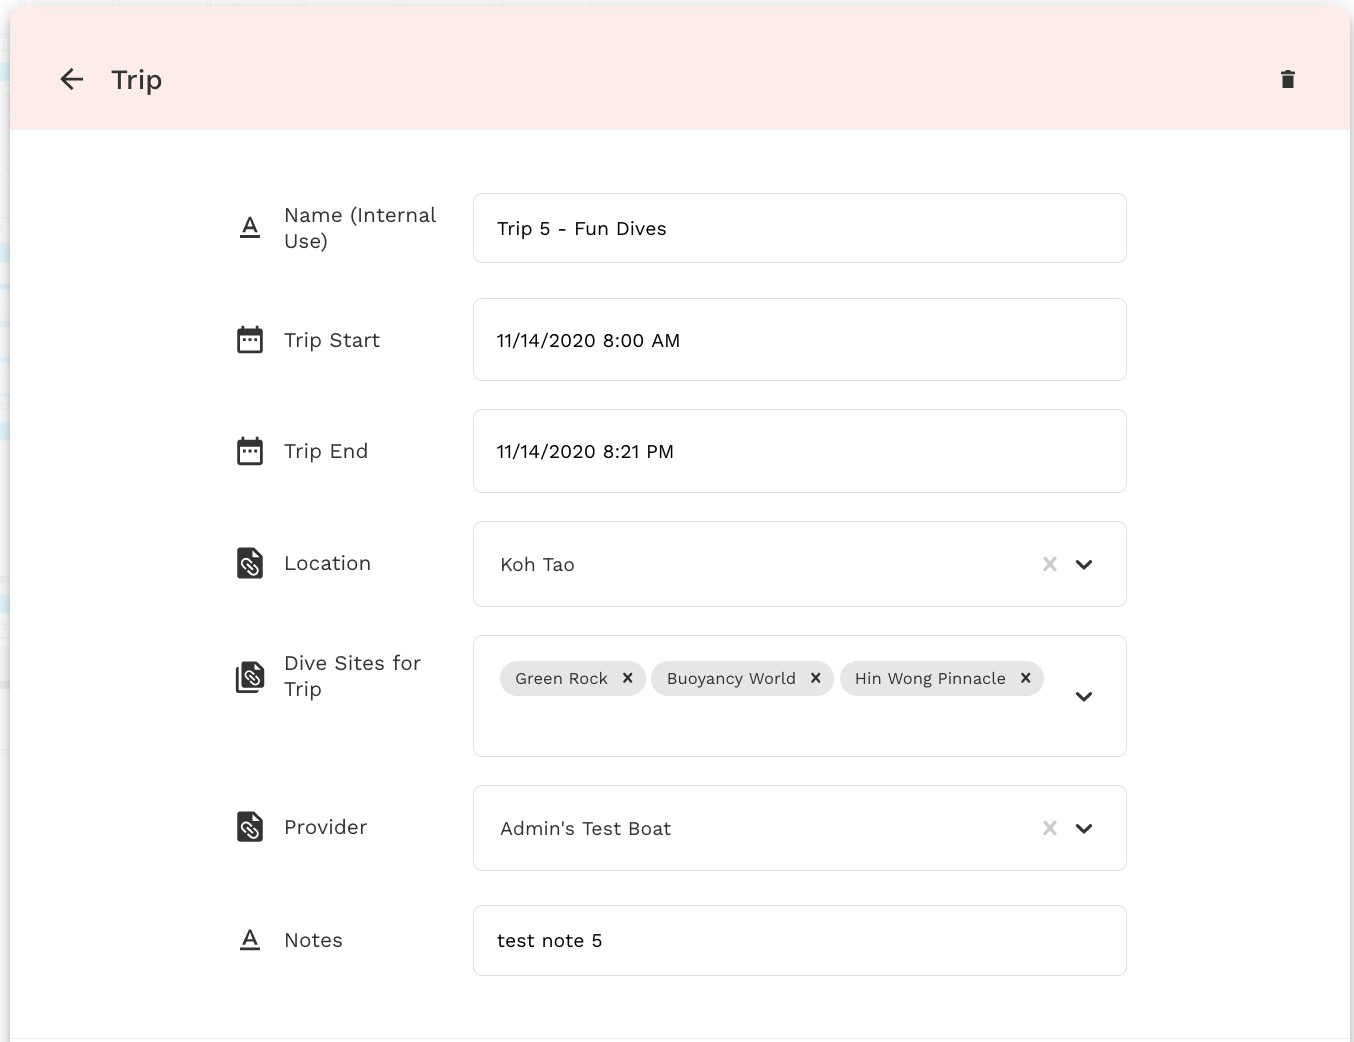
Task: Click the calendar icon beside Trip End
Action: 250,451
